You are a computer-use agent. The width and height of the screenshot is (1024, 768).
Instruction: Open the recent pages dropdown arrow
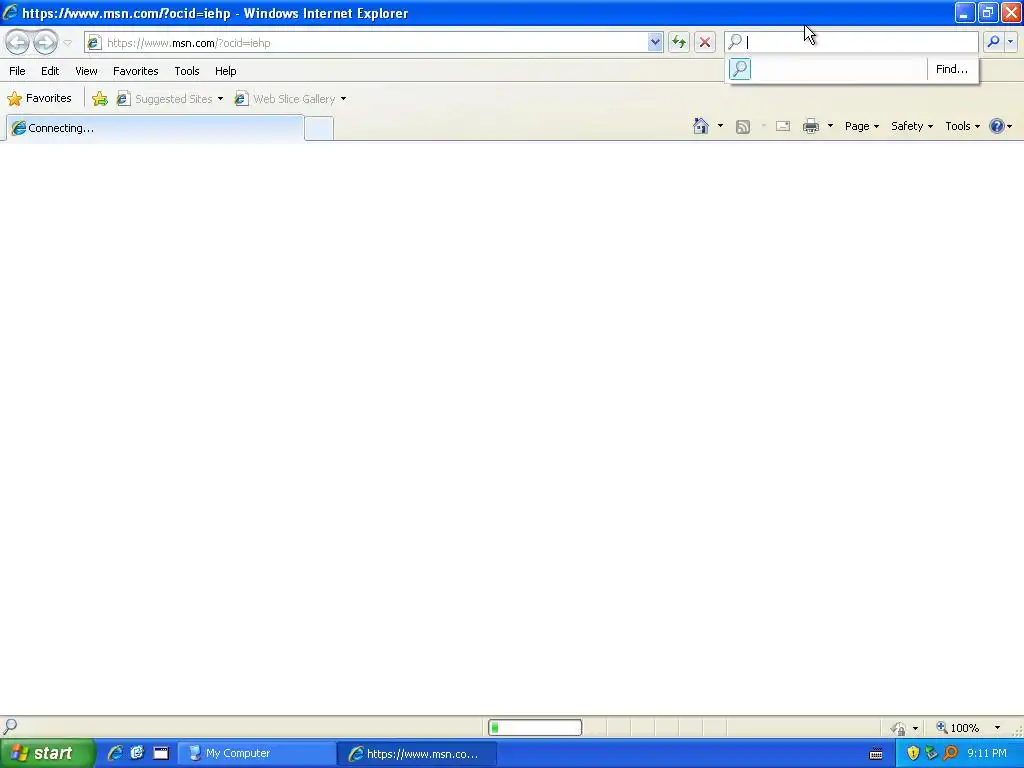coord(67,43)
